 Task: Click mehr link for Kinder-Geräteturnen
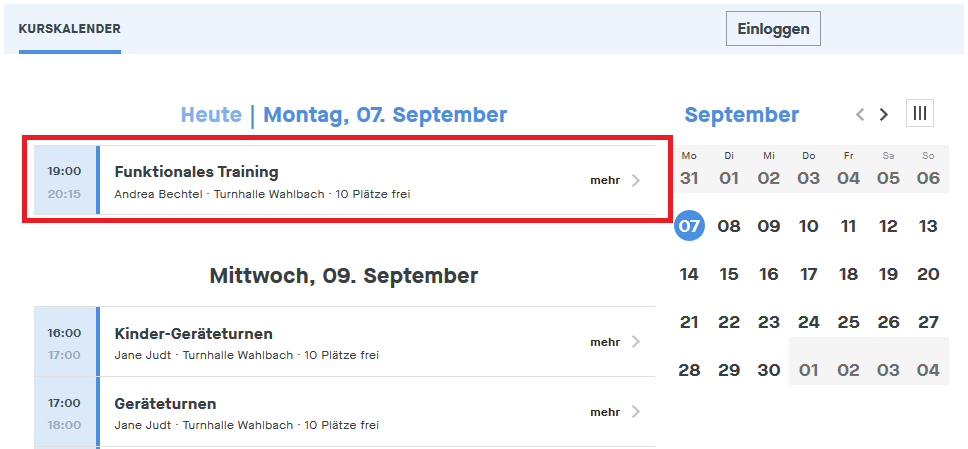(605, 342)
